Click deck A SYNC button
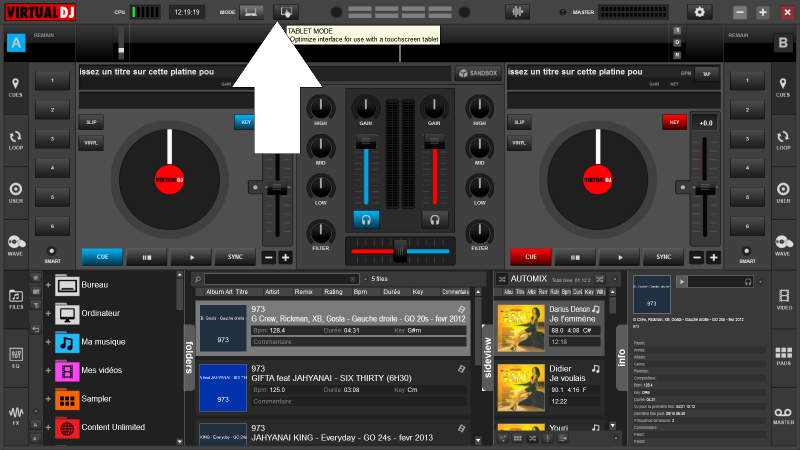Screen dimensions: 800x450 click(235, 257)
